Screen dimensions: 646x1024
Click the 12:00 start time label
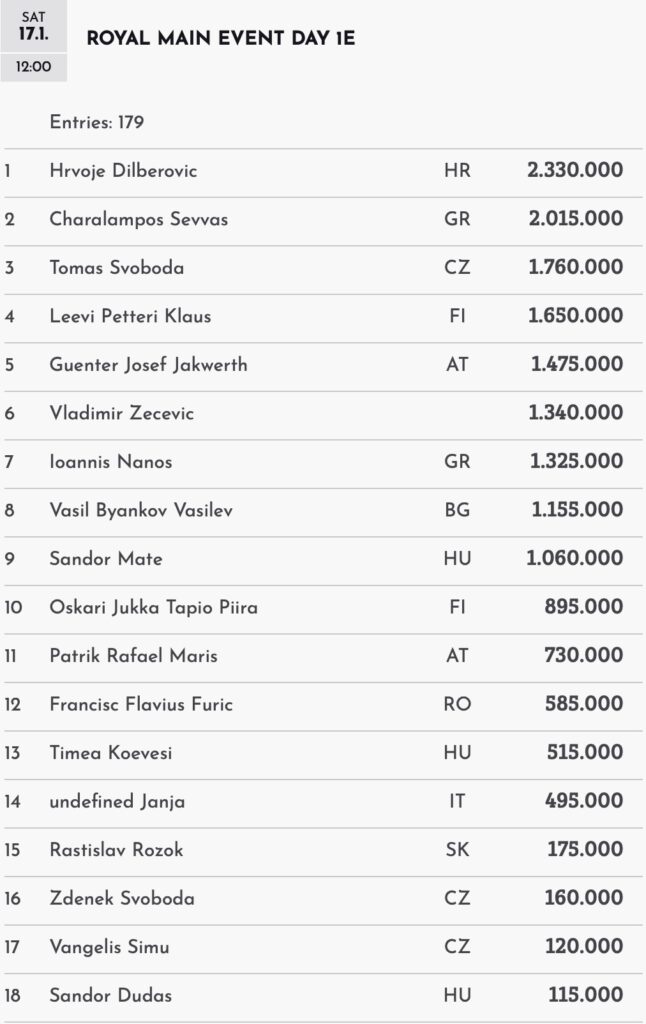point(33,67)
